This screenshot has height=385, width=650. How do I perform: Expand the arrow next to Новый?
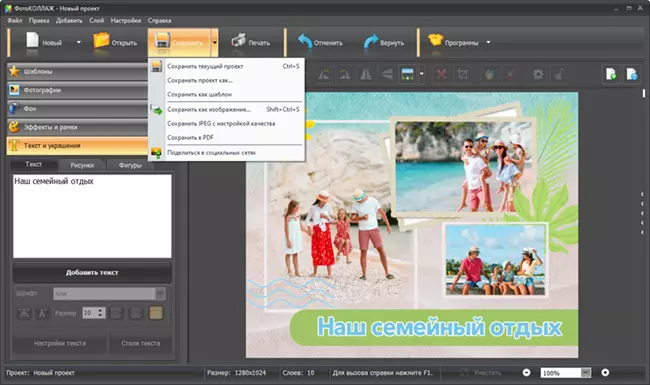(x=78, y=42)
